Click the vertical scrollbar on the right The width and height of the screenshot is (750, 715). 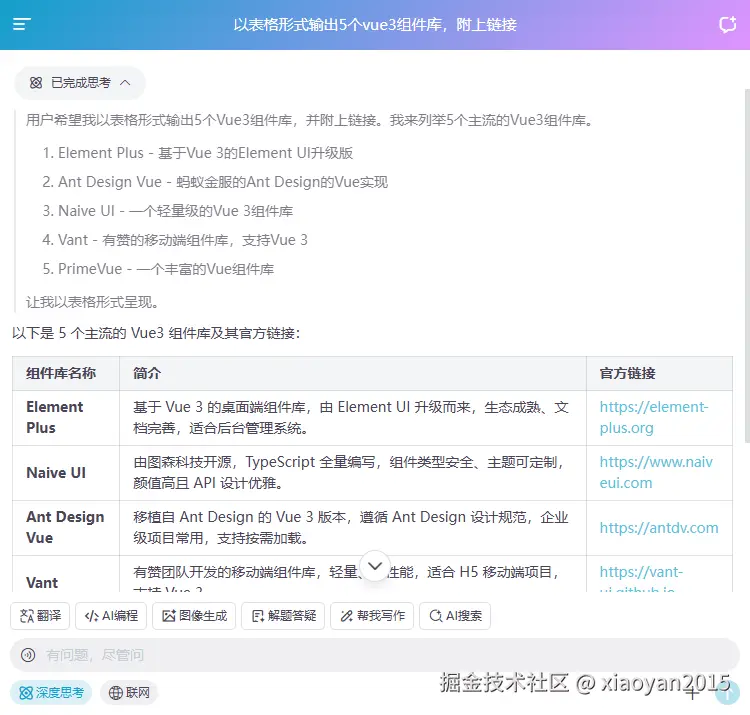click(x=747, y=265)
